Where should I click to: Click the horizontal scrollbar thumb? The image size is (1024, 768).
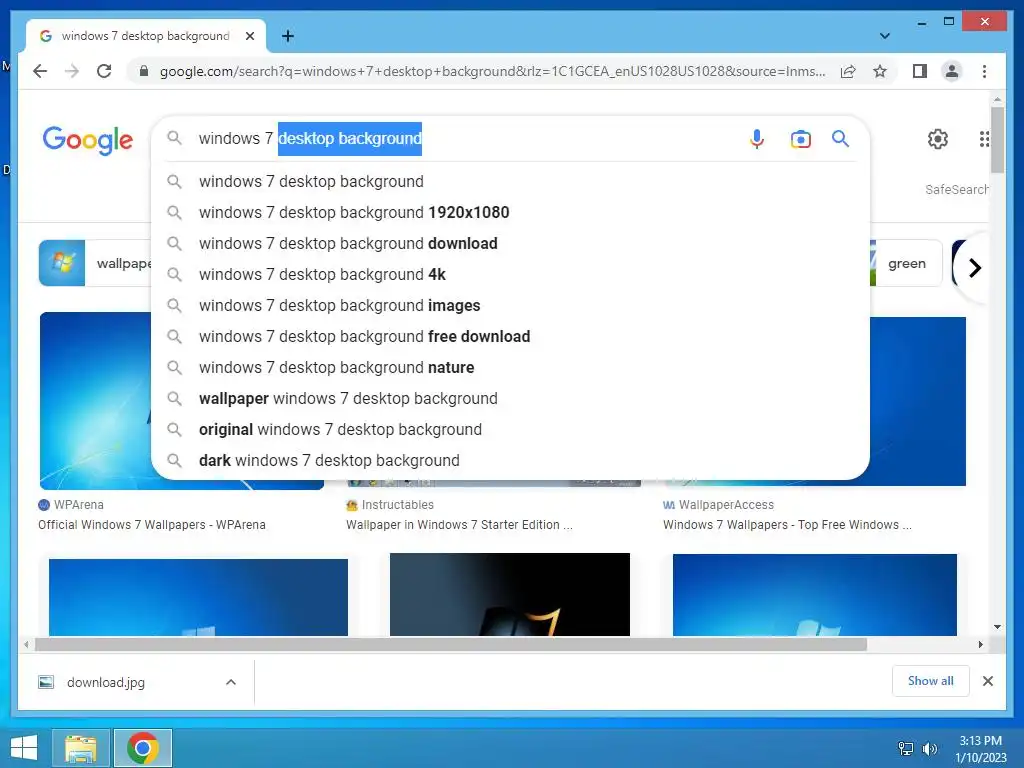coord(451,645)
